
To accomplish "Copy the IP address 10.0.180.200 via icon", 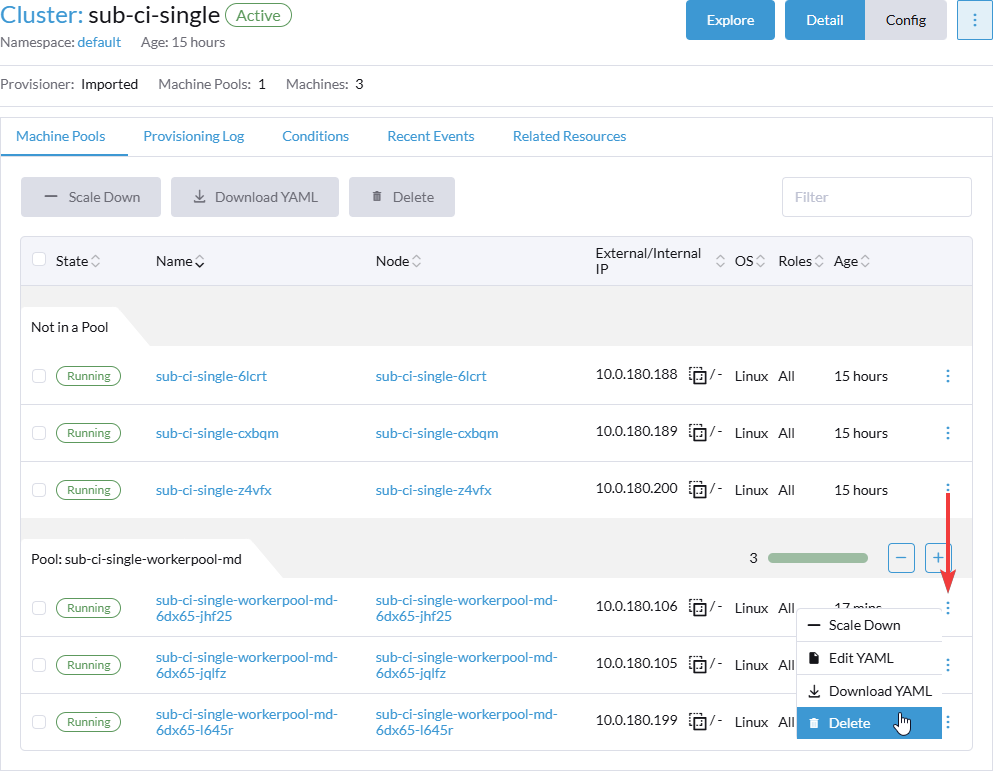I will click(x=698, y=490).
